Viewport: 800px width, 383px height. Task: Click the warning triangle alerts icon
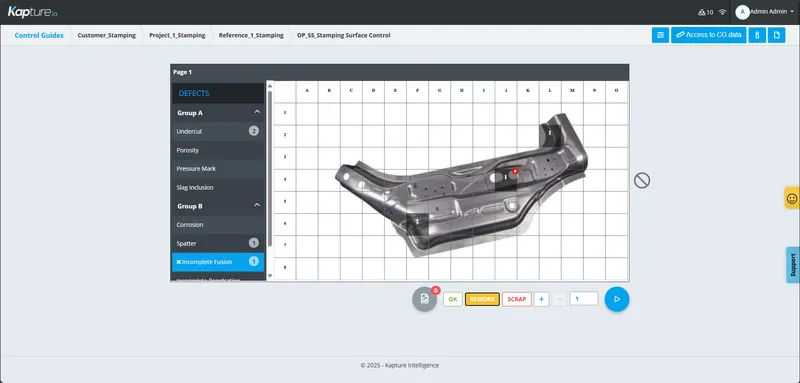pyautogui.click(x=701, y=12)
